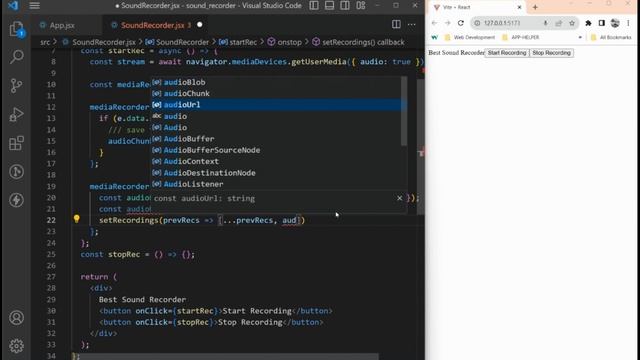Viewport: 640px width, 360px height.
Task: Open the VS Code hamburger menu
Action: [x=34, y=6]
